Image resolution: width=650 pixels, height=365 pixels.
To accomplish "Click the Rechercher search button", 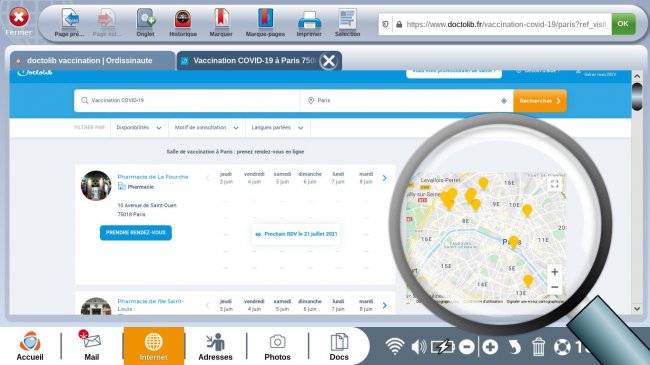I will click(x=540, y=101).
